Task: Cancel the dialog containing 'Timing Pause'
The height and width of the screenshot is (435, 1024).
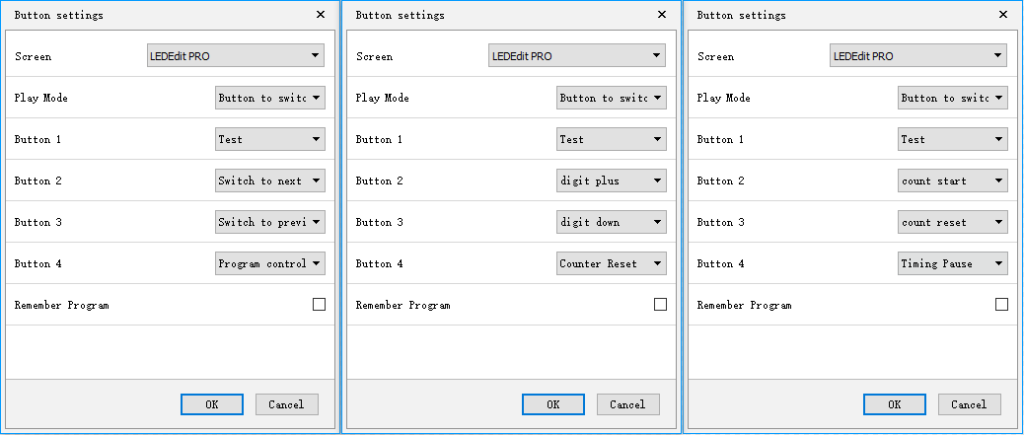Action: point(969,404)
